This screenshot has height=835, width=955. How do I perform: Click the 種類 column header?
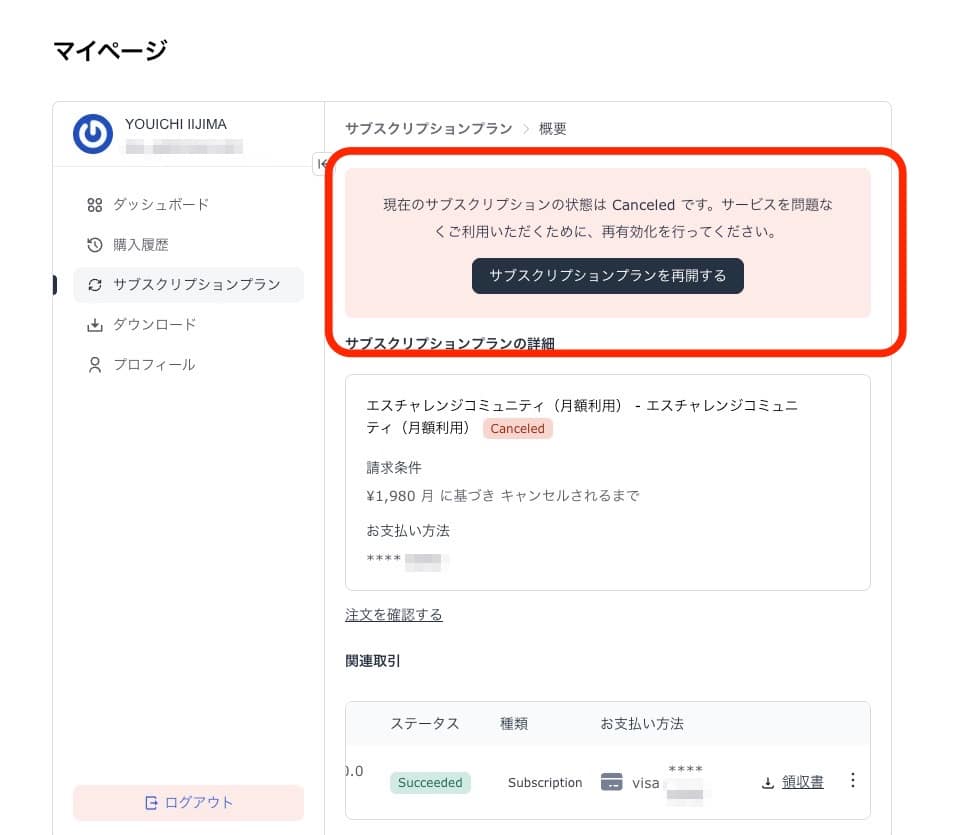click(513, 724)
